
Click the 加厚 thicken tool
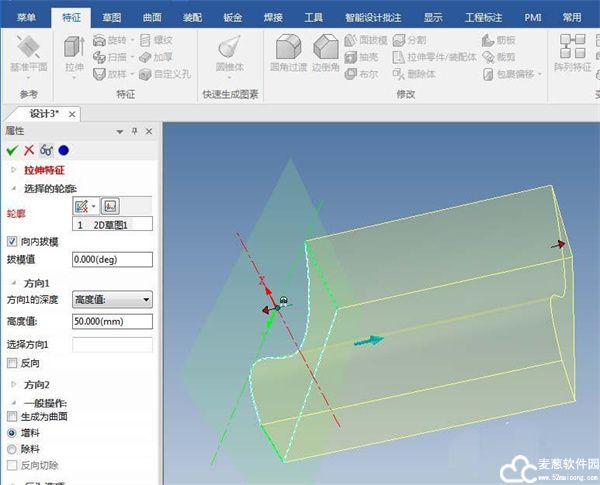156,57
